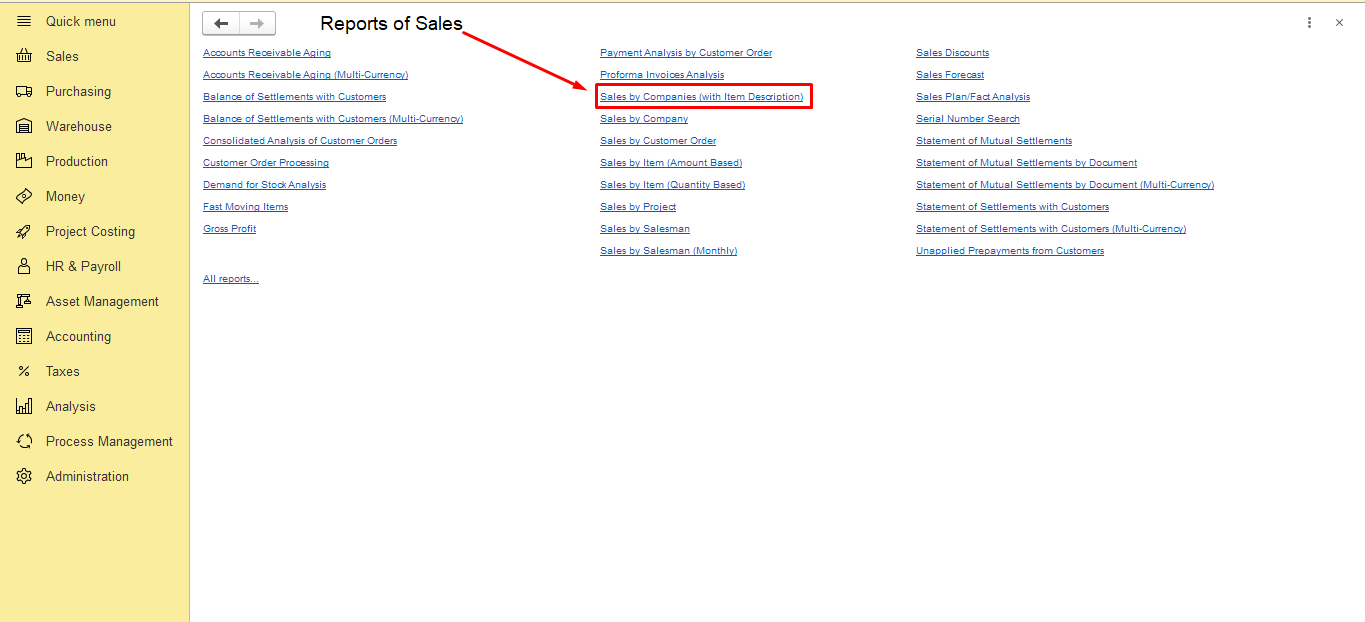Open Sales Forecast report link

949,75
